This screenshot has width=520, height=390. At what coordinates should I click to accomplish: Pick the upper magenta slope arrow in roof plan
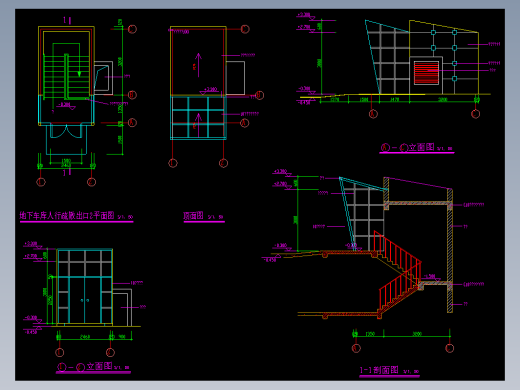(x=198, y=65)
